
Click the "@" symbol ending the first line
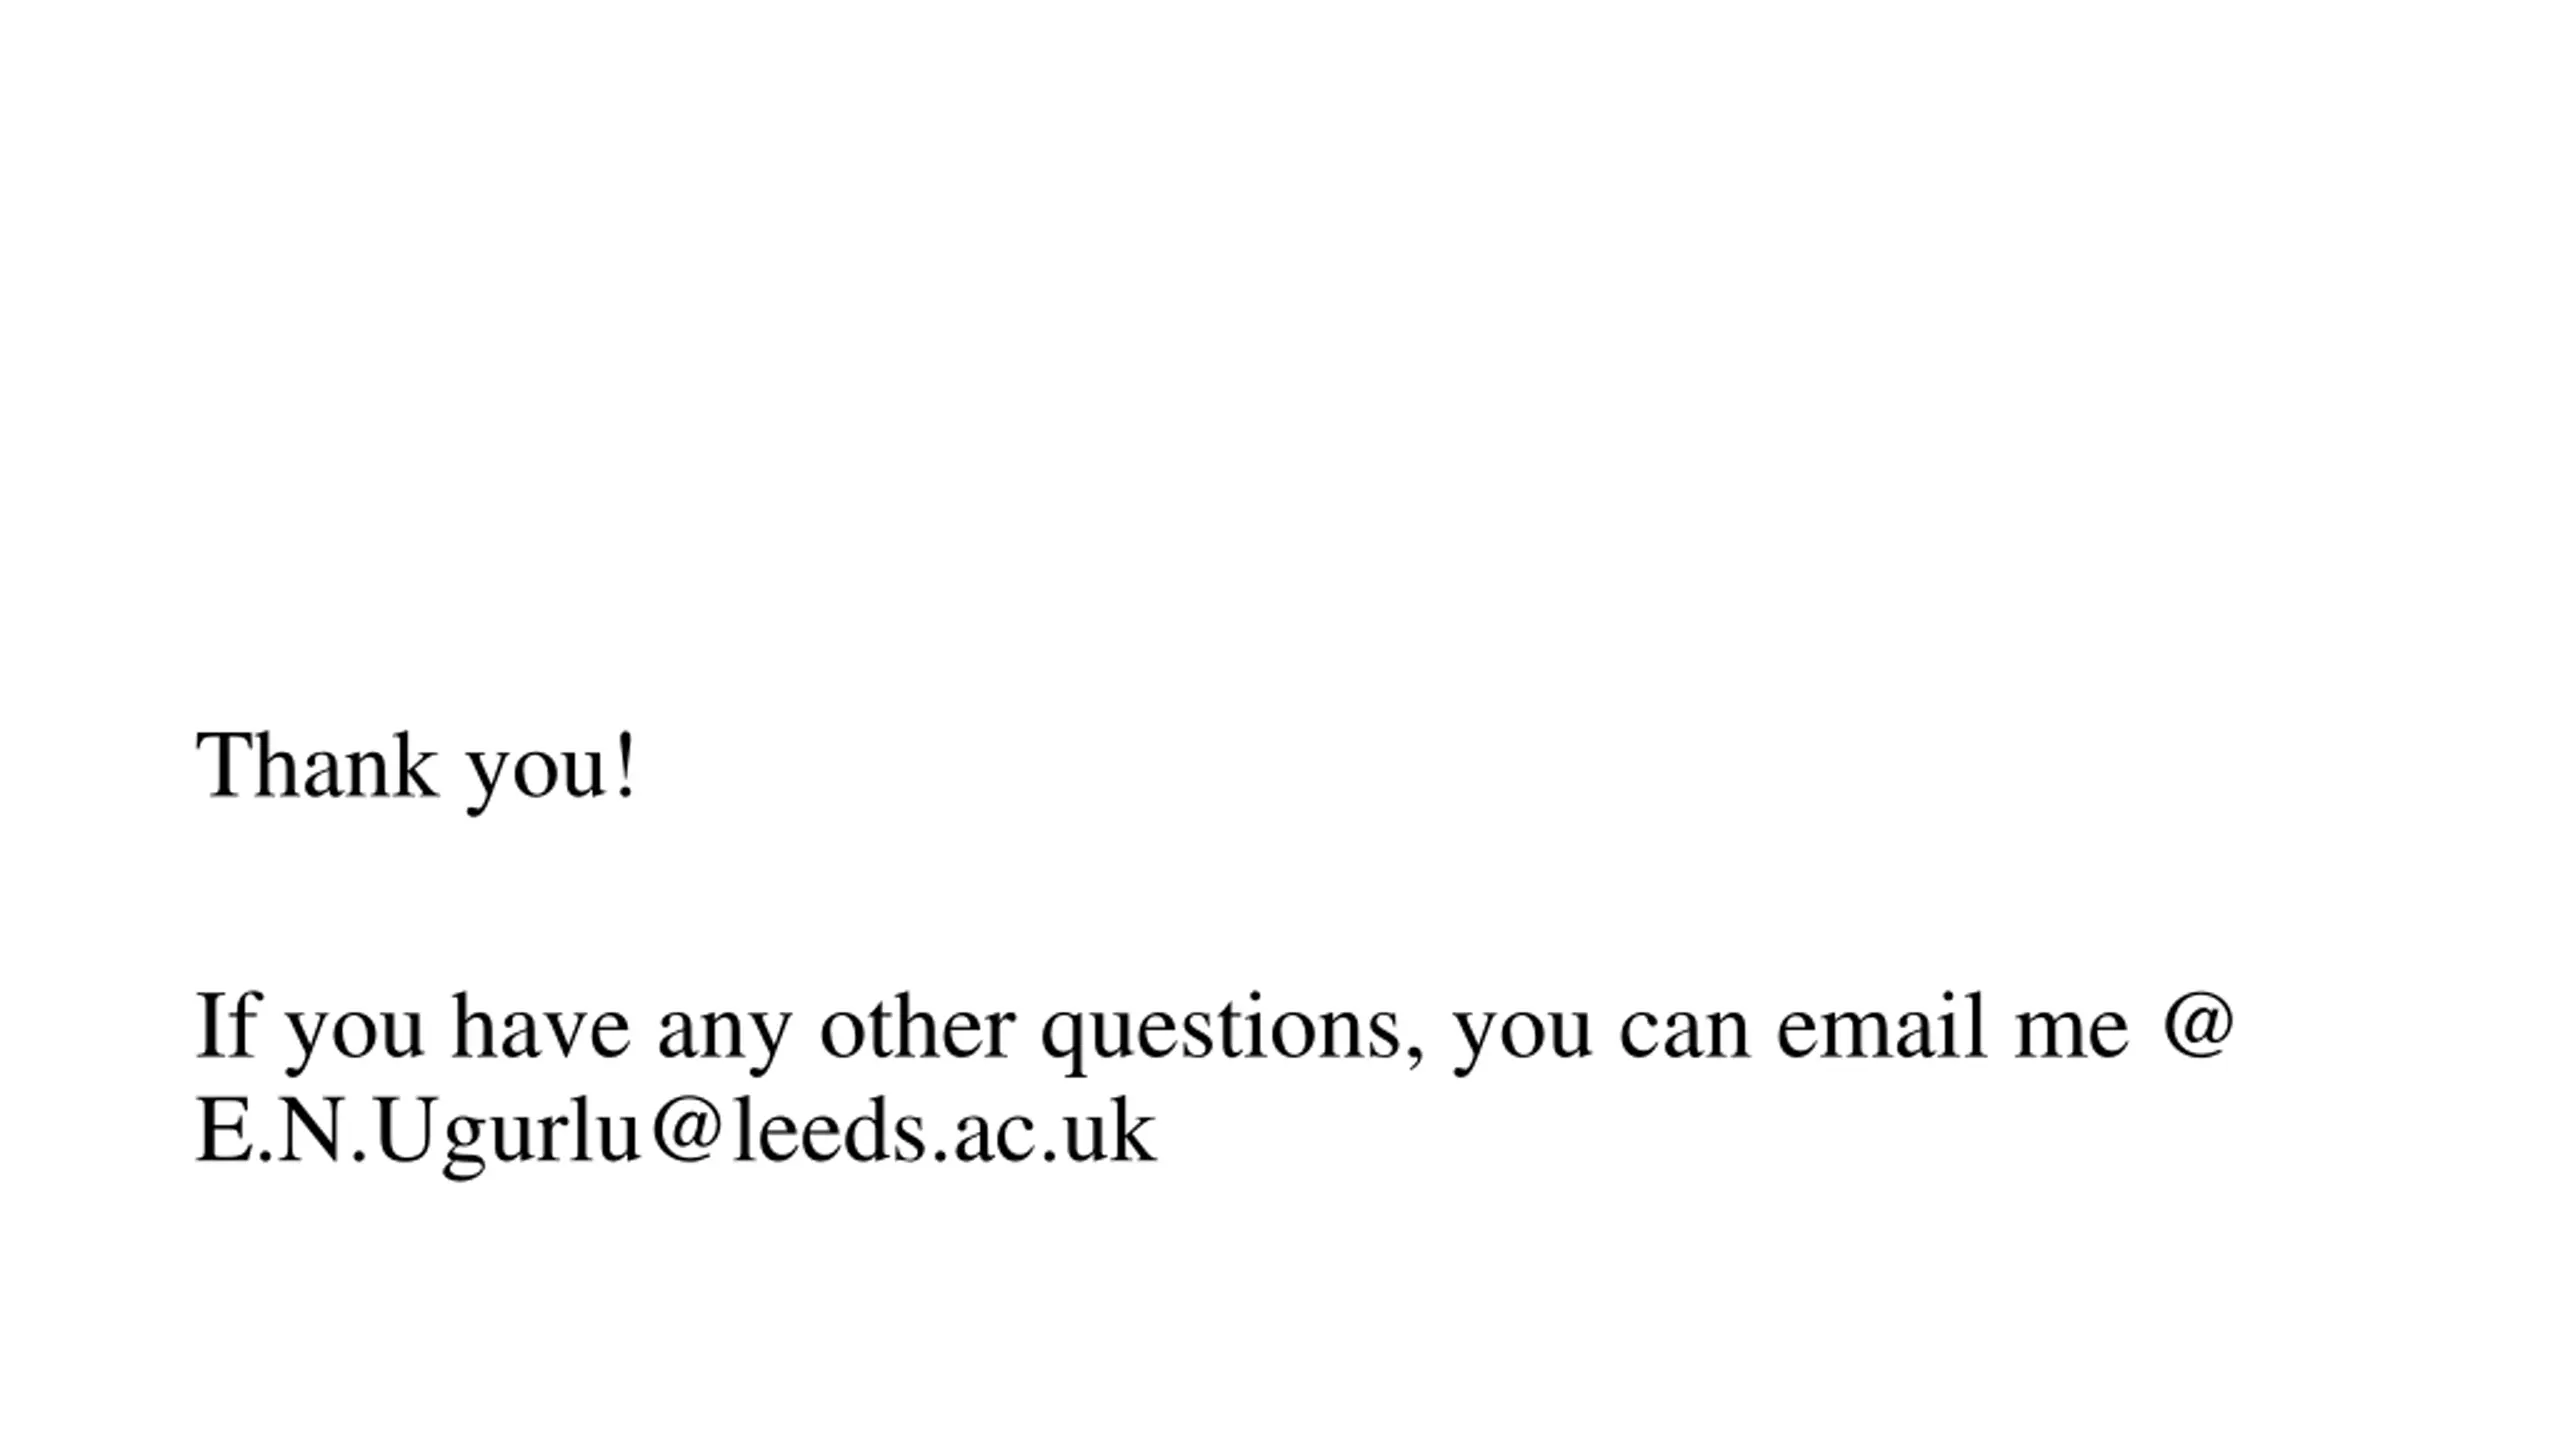pos(2197,1025)
